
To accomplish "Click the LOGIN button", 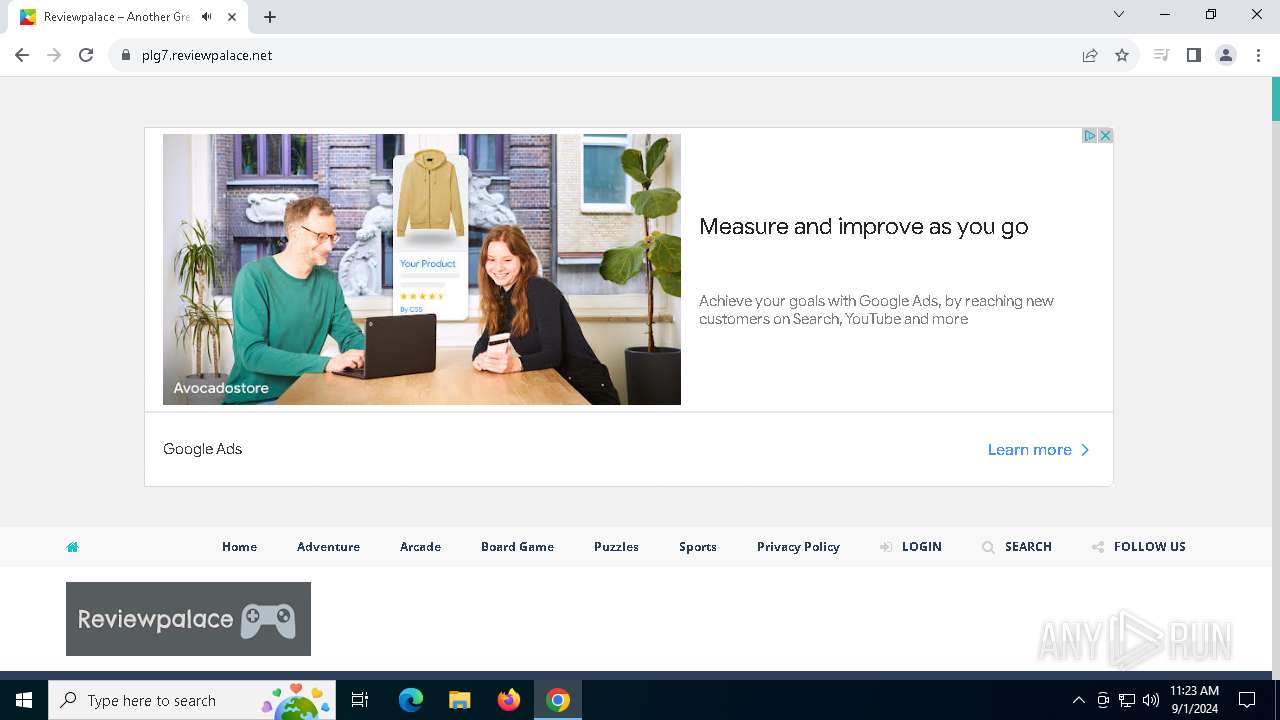I will tap(911, 547).
